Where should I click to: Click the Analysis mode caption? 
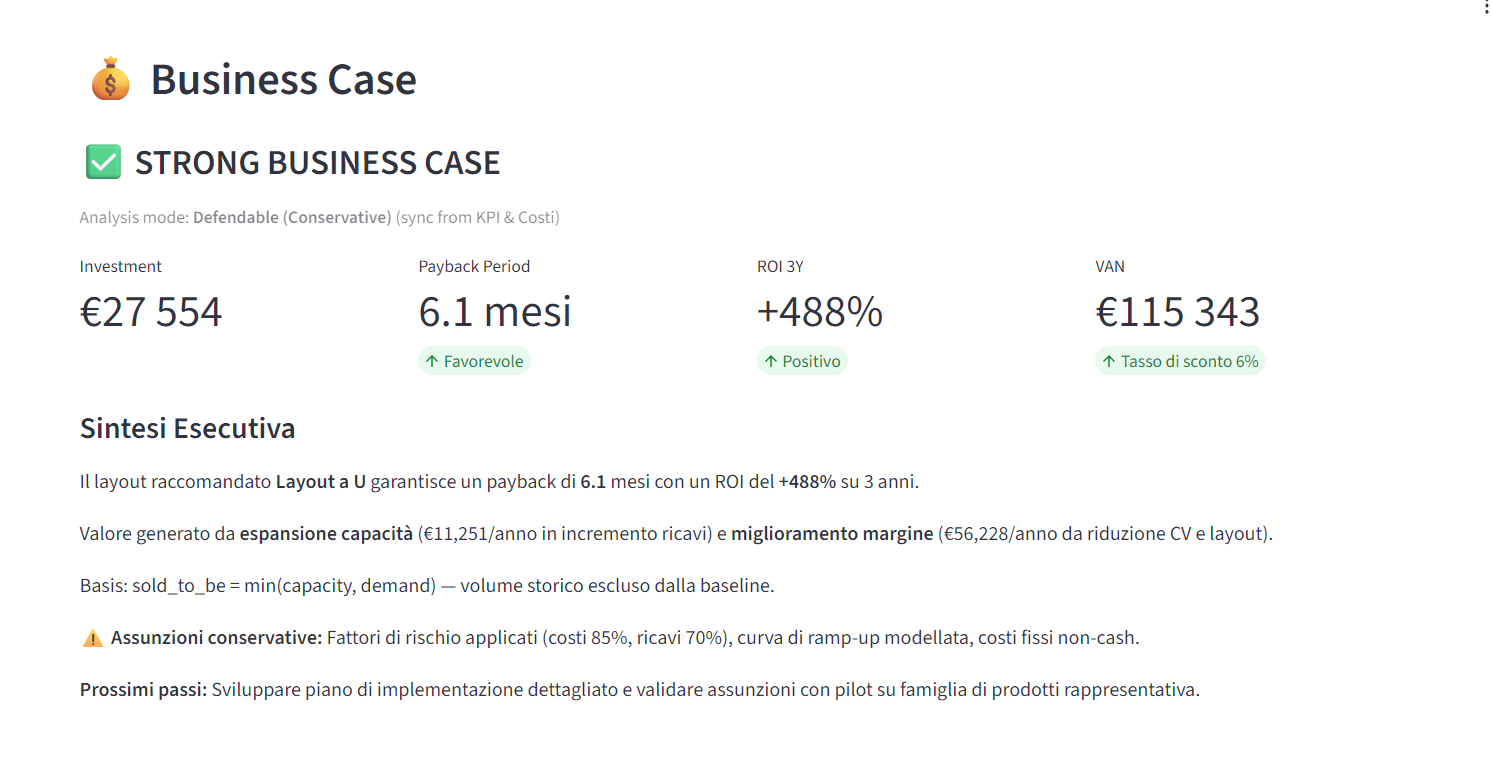[x=319, y=217]
